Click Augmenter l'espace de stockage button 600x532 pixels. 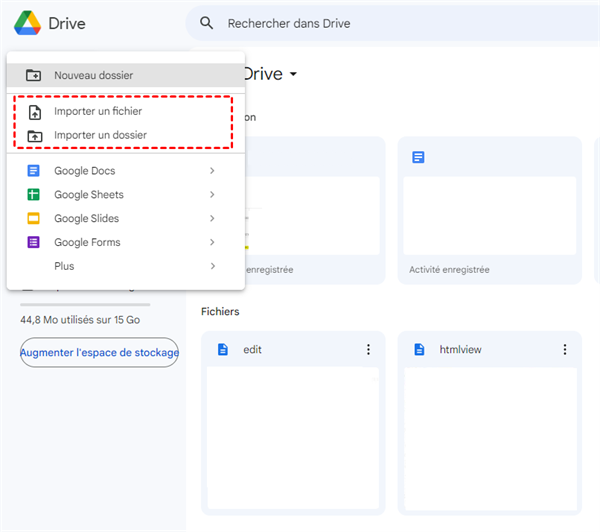[x=99, y=352]
